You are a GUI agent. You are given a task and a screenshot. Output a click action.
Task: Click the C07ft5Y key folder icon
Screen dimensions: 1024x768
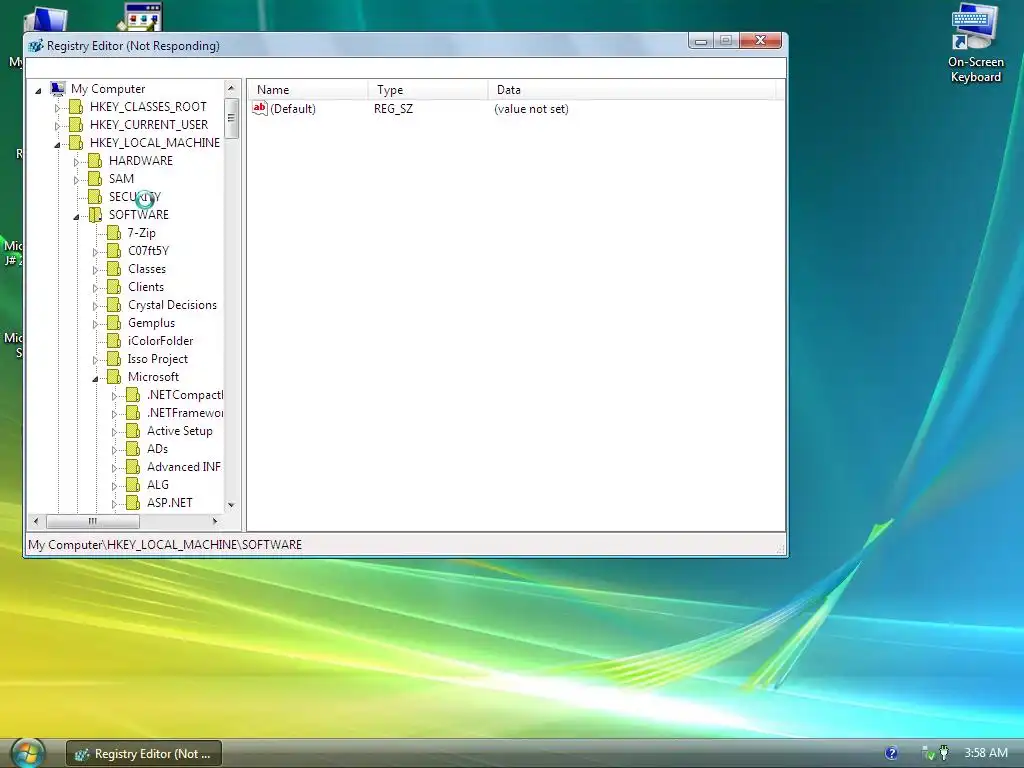click(x=114, y=251)
